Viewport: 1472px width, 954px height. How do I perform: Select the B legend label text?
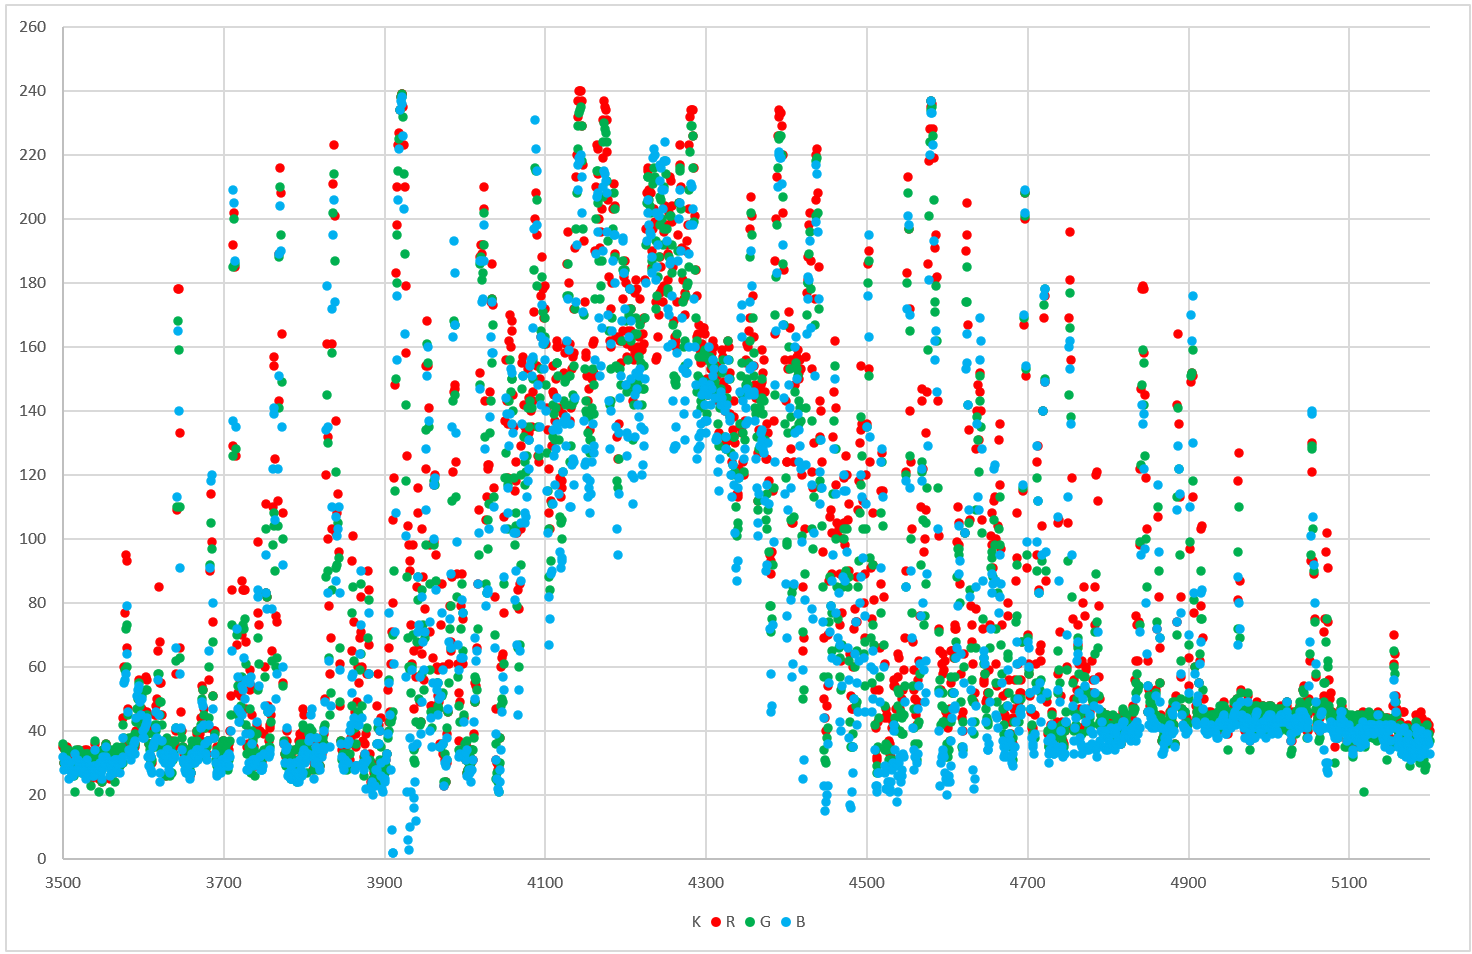[x=801, y=922]
